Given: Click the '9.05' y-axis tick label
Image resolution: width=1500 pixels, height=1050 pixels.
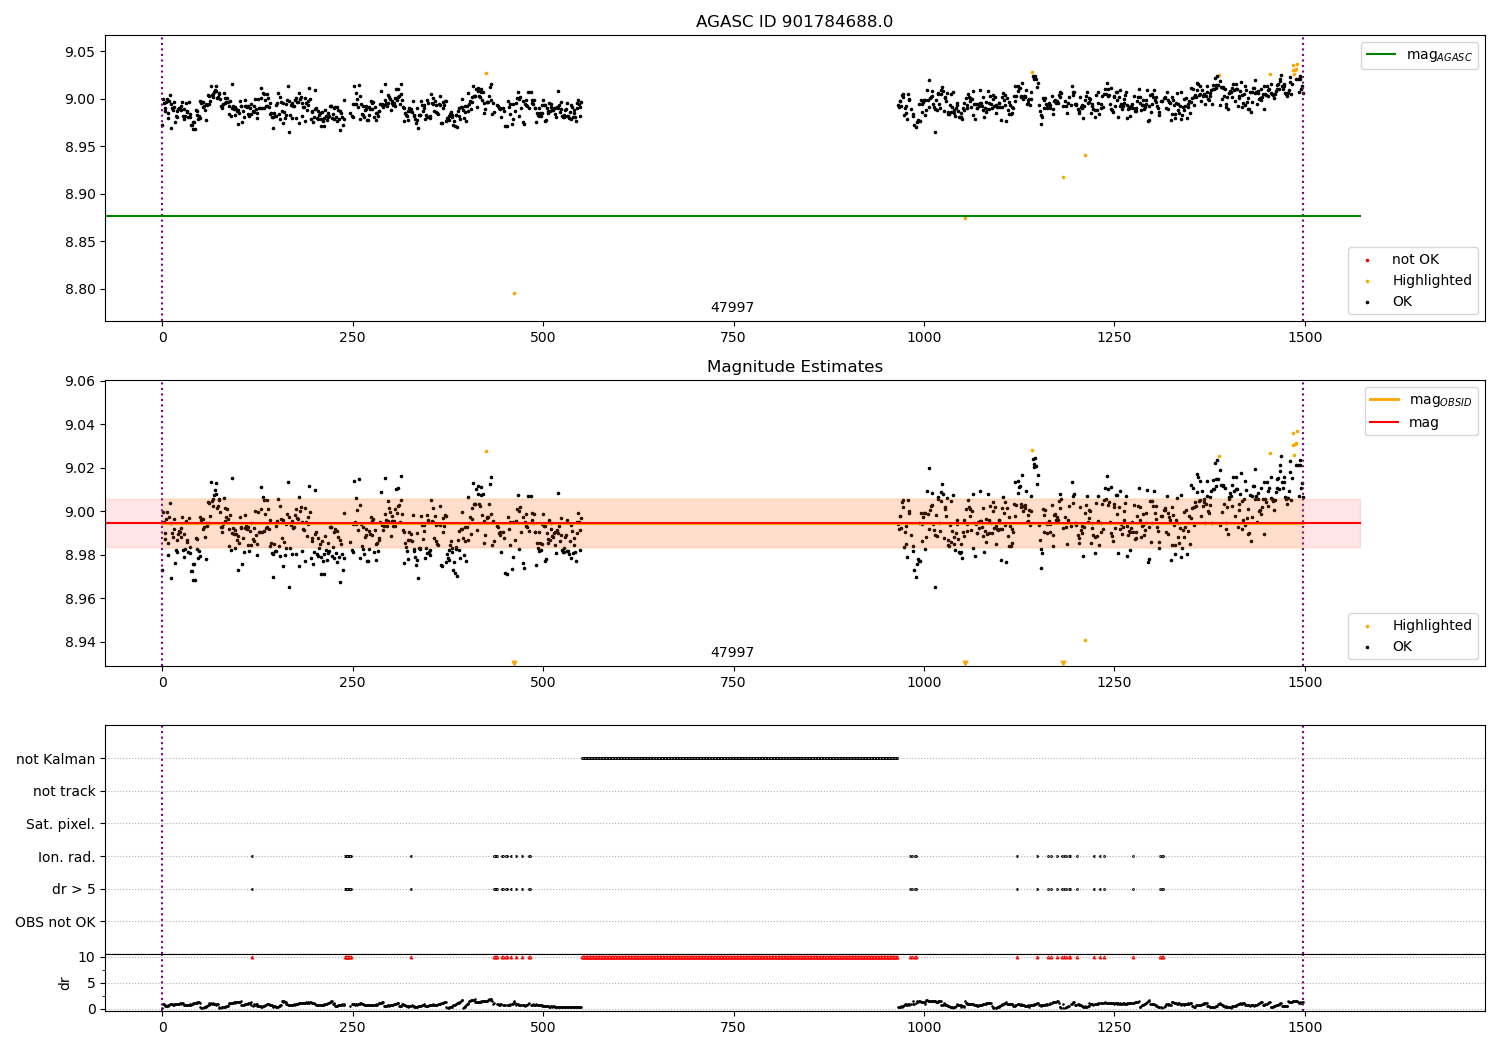Looking at the screenshot, I should [80, 52].
